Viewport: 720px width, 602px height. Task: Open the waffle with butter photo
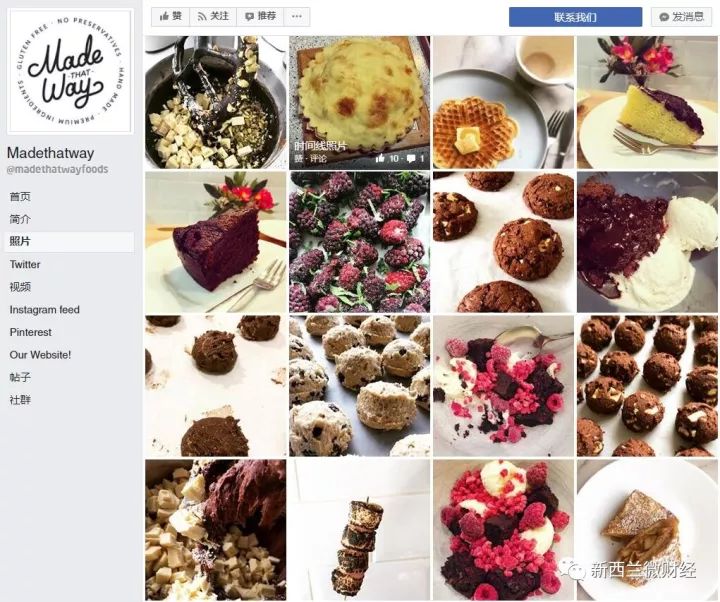coord(503,102)
